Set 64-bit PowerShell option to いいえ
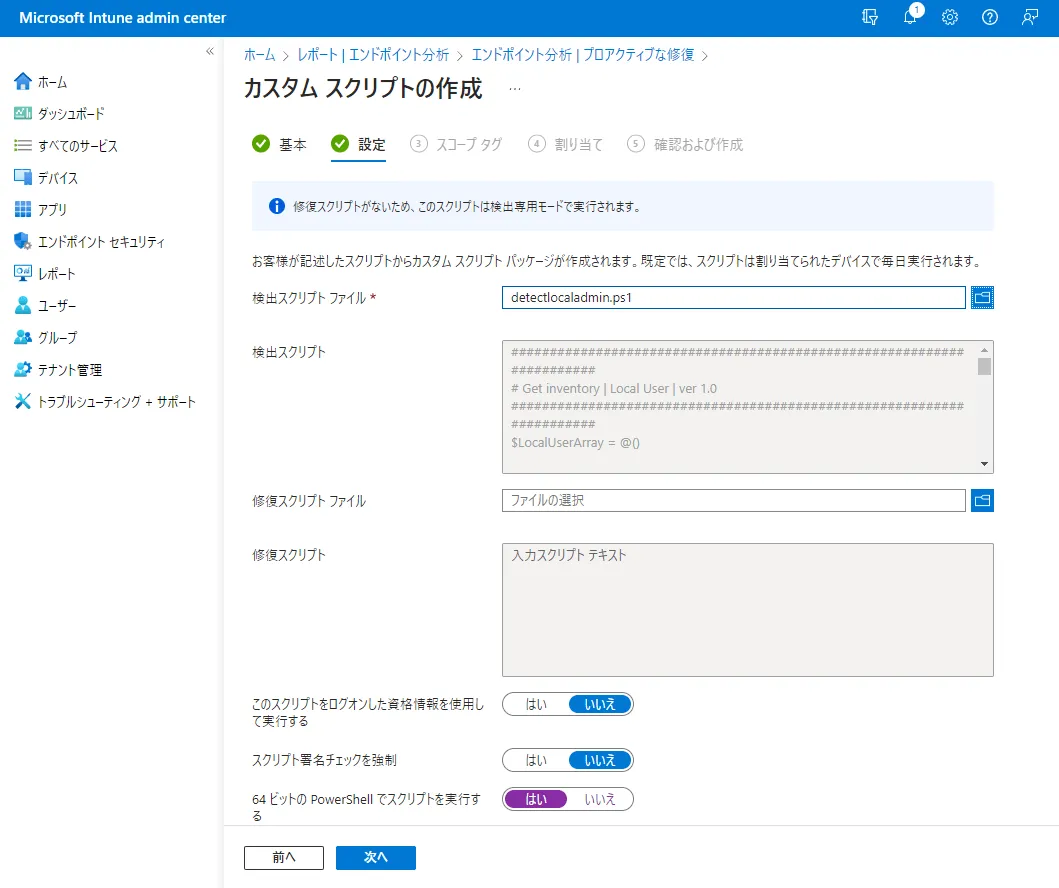The width and height of the screenshot is (1059, 888). 600,799
